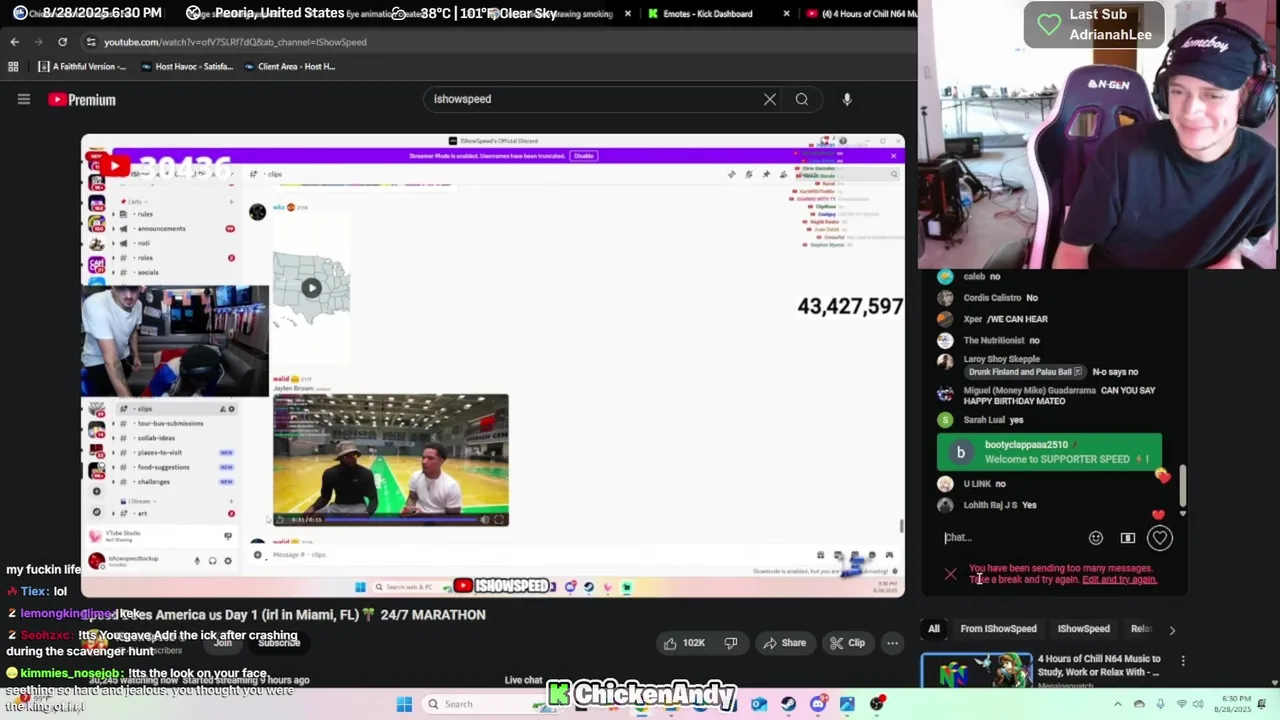The width and height of the screenshot is (1280, 720).
Task: Join the channel membership
Action: tap(222, 642)
